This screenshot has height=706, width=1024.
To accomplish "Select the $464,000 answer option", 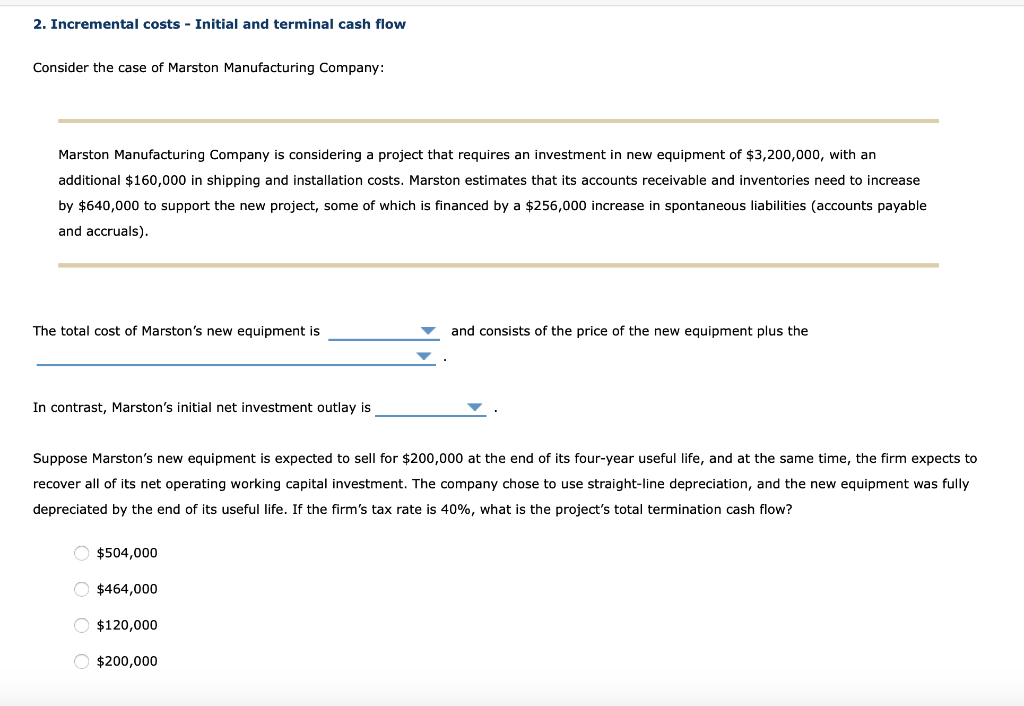I will 81,589.
